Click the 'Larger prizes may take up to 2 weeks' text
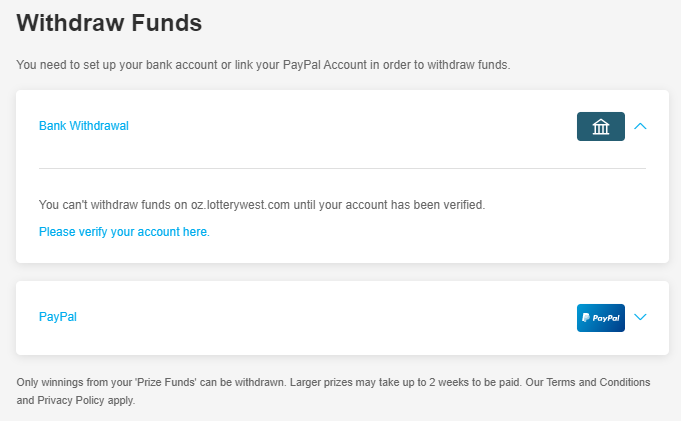 (x=406, y=382)
